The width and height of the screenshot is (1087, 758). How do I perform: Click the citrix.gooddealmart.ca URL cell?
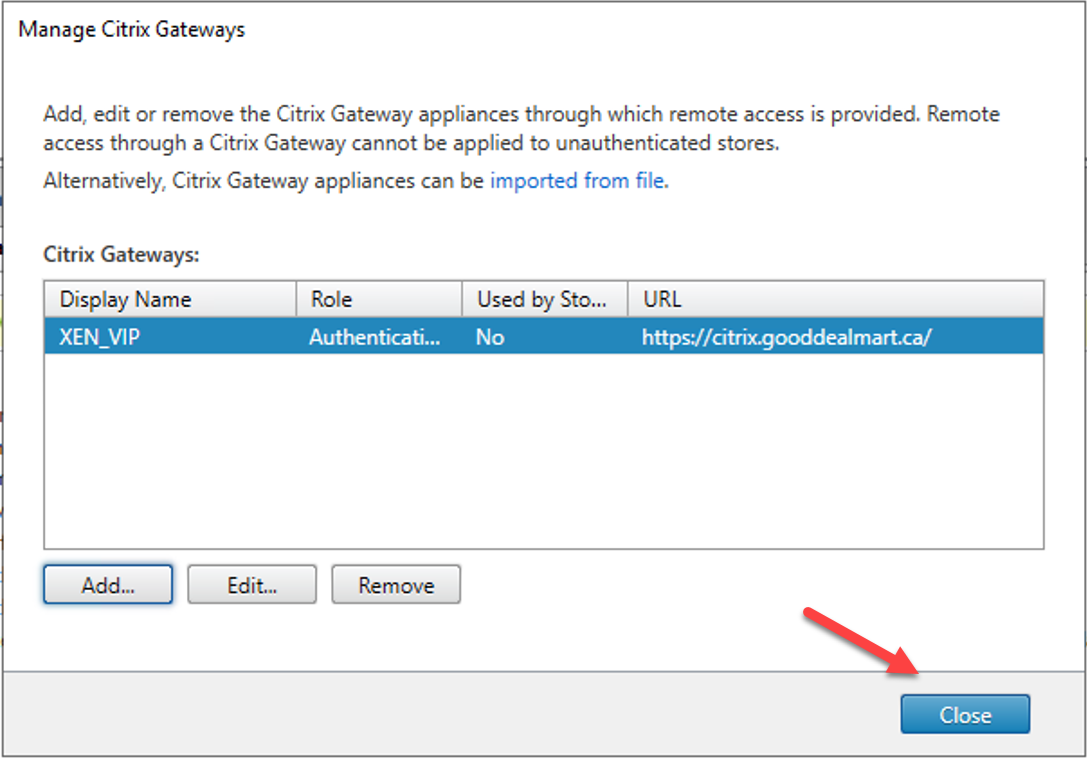click(x=786, y=337)
